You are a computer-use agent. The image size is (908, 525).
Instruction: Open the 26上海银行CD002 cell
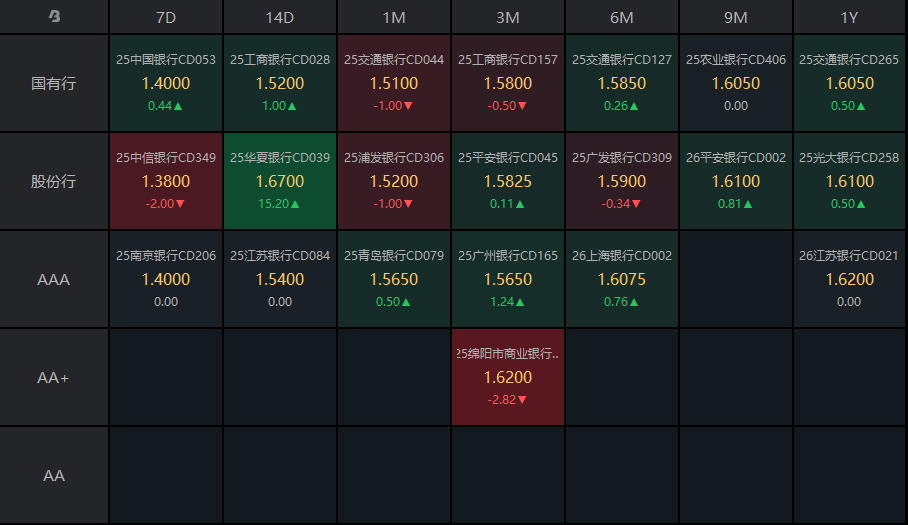point(621,280)
